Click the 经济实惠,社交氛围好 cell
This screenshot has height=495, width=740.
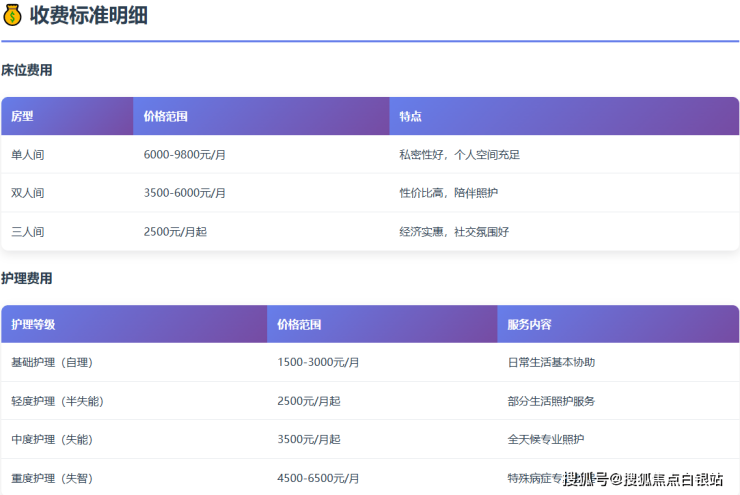pos(453,232)
